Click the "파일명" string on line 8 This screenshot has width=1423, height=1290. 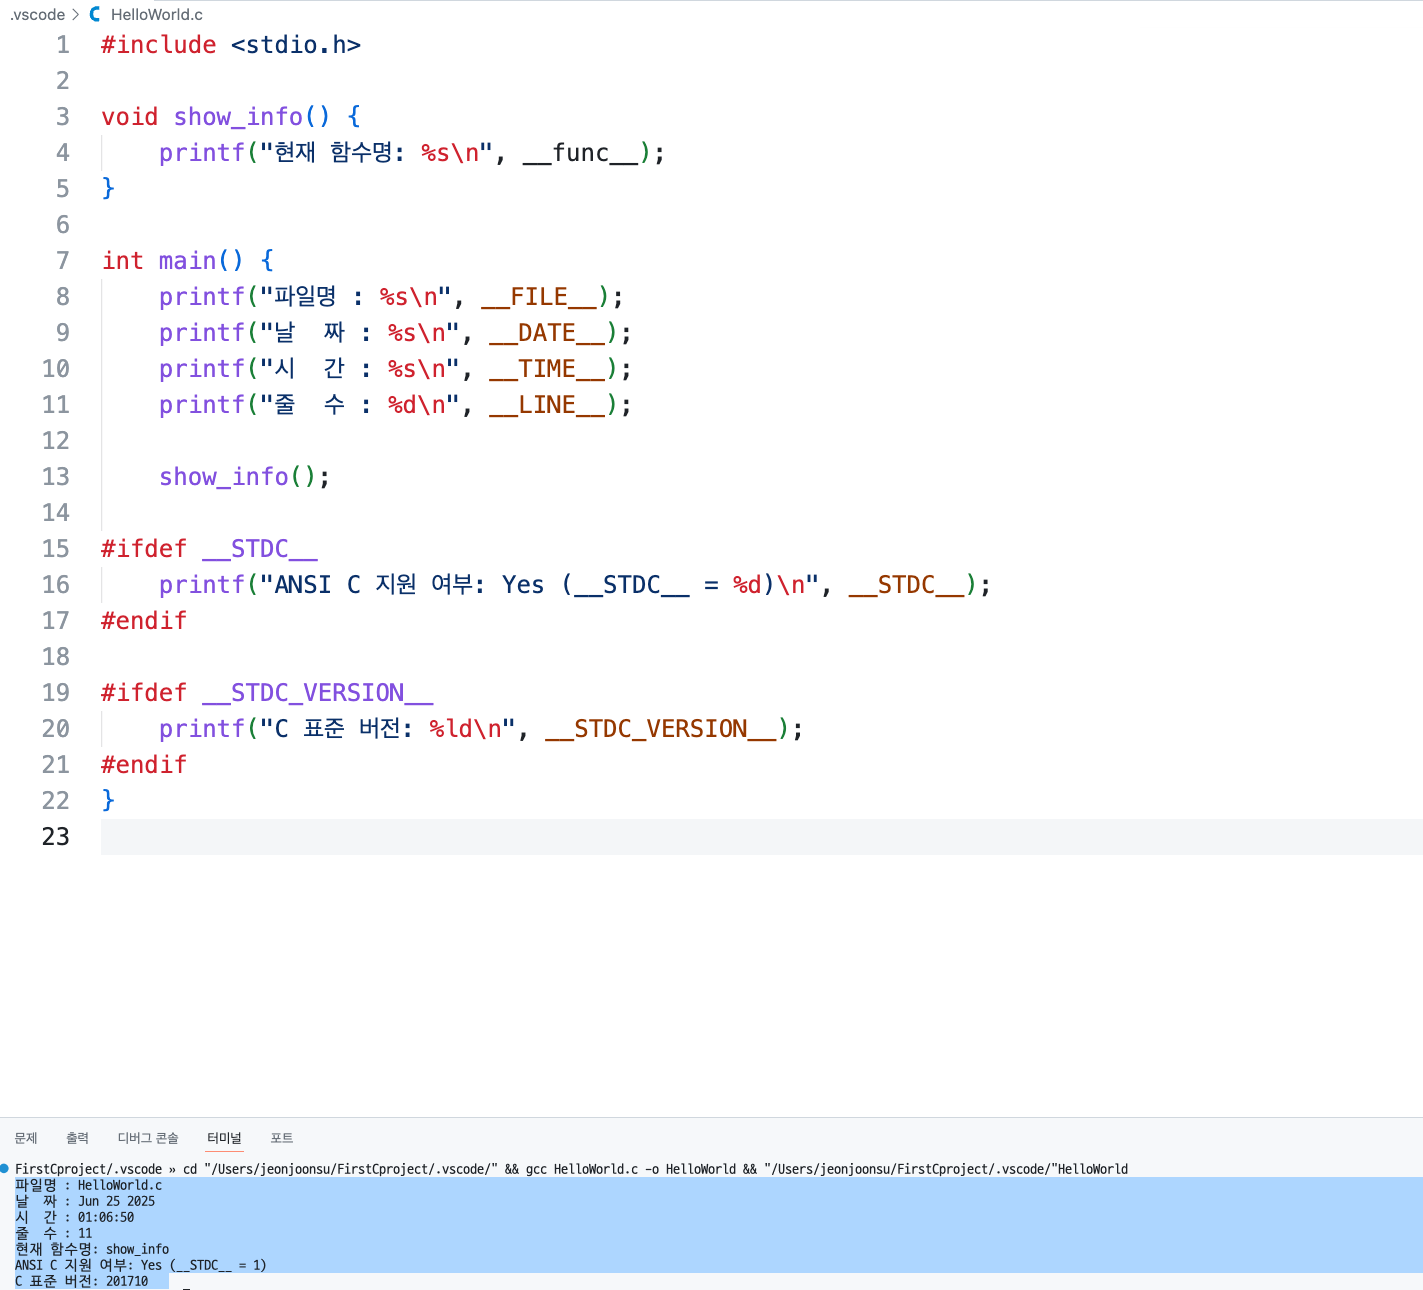pyautogui.click(x=356, y=297)
